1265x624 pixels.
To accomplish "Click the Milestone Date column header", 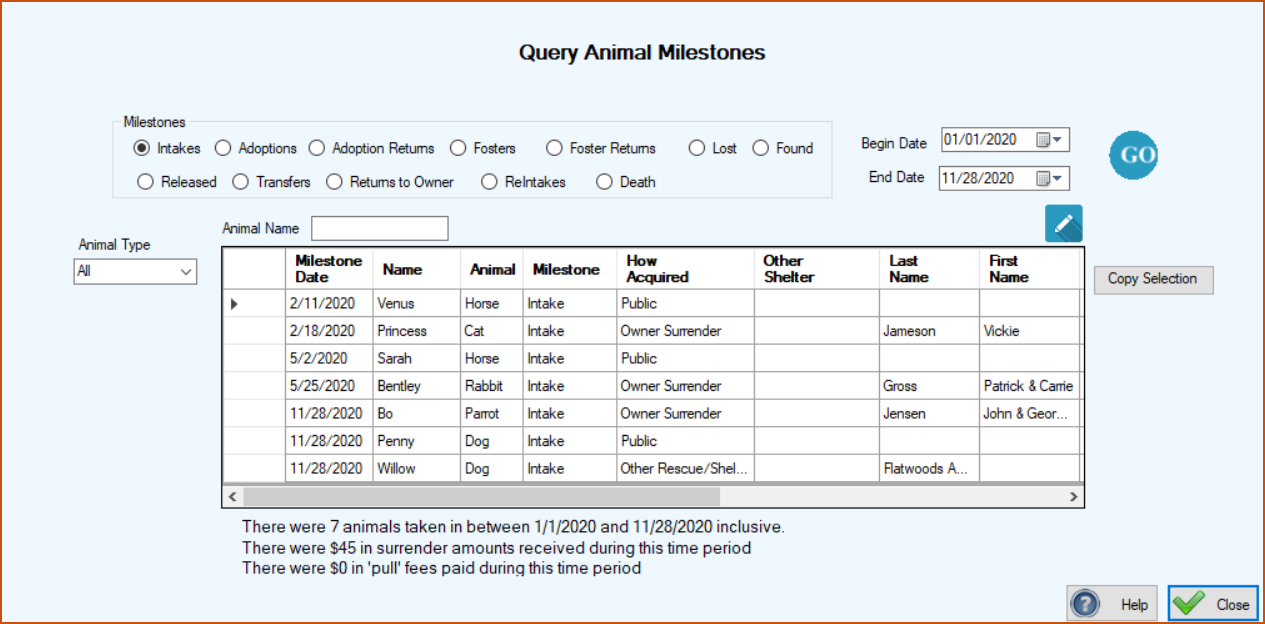I will point(329,269).
